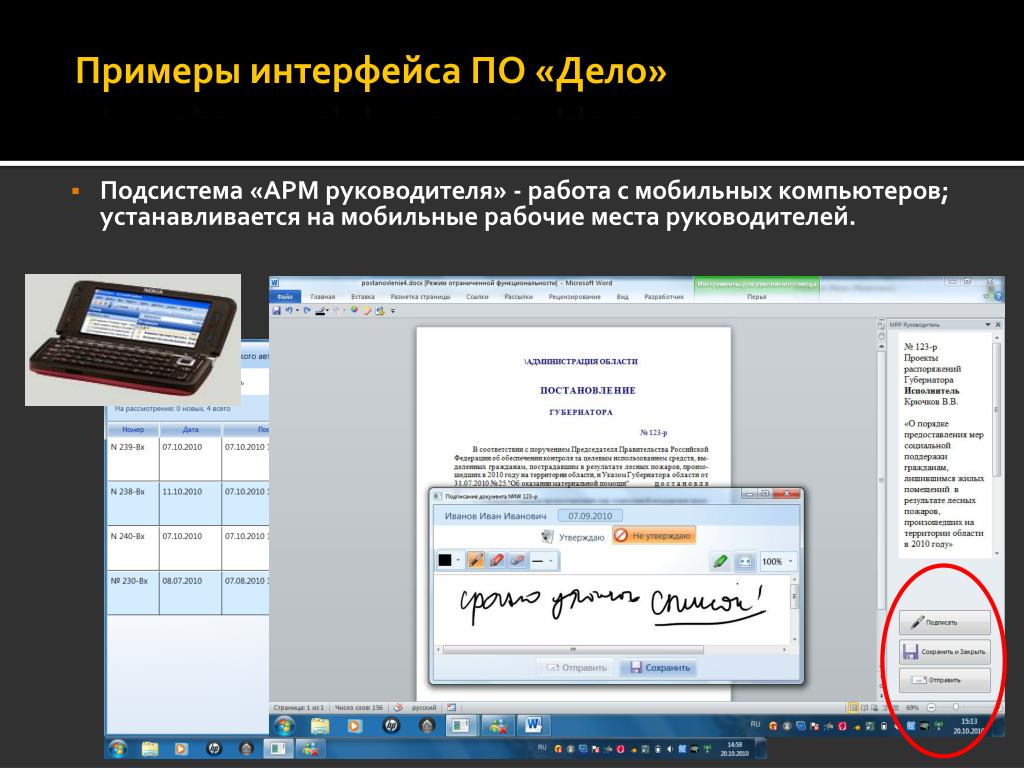
Task: Click date cell 08.07.2010 in table
Action: pyautogui.click(x=182, y=581)
